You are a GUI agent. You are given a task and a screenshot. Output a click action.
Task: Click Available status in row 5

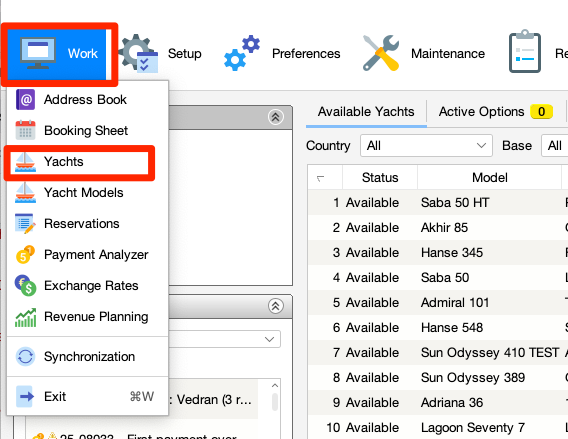[x=372, y=302]
